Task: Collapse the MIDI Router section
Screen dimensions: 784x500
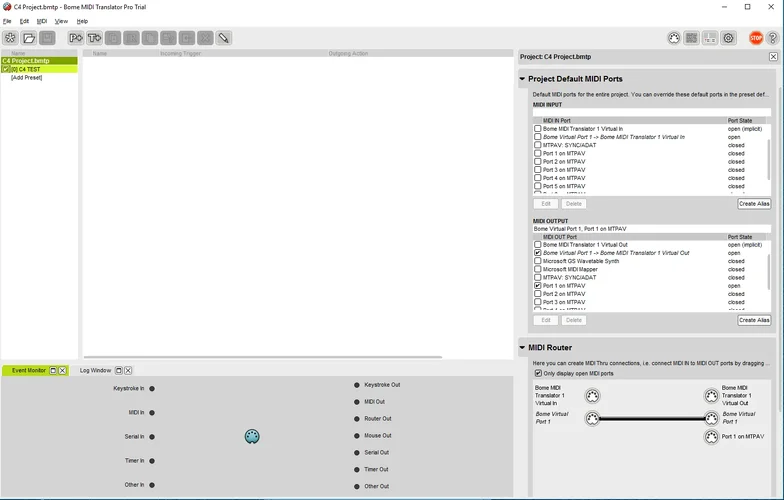Action: (x=522, y=348)
